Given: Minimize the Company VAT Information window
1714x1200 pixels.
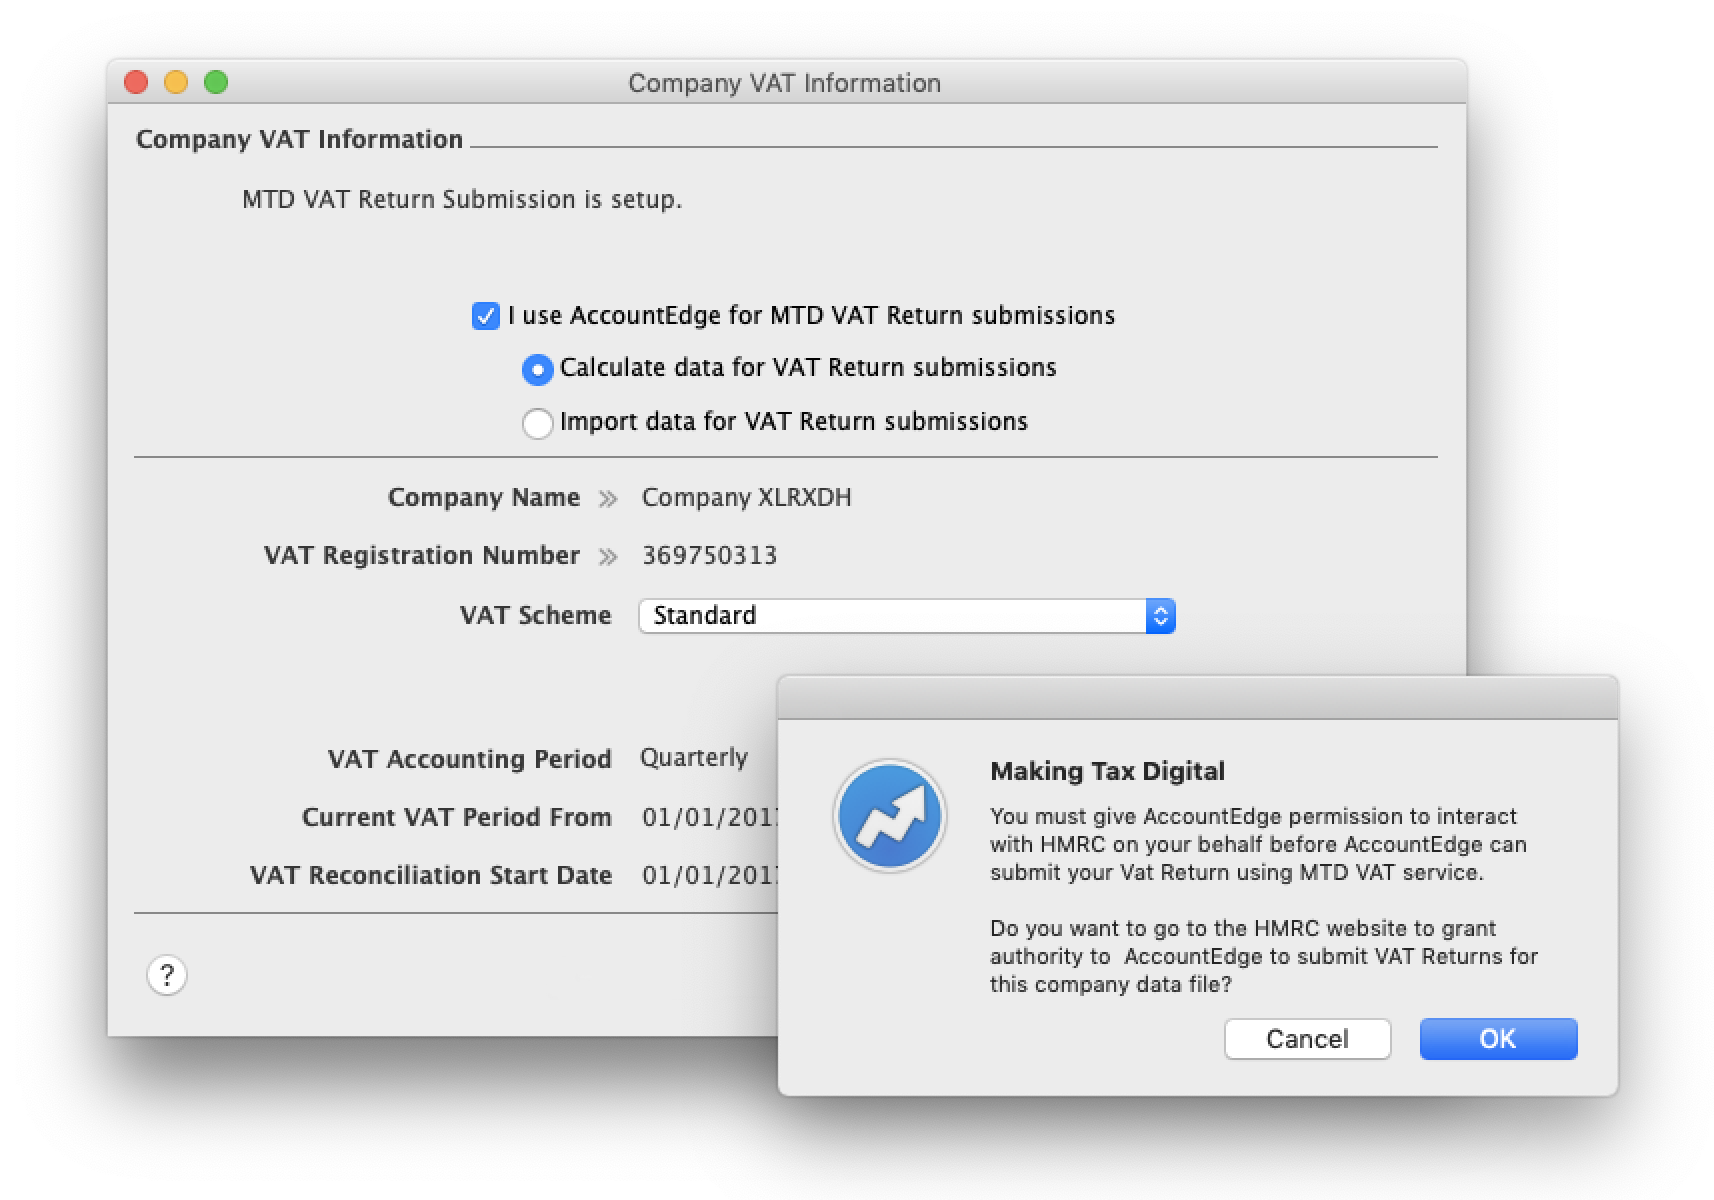Looking at the screenshot, I should click(176, 82).
